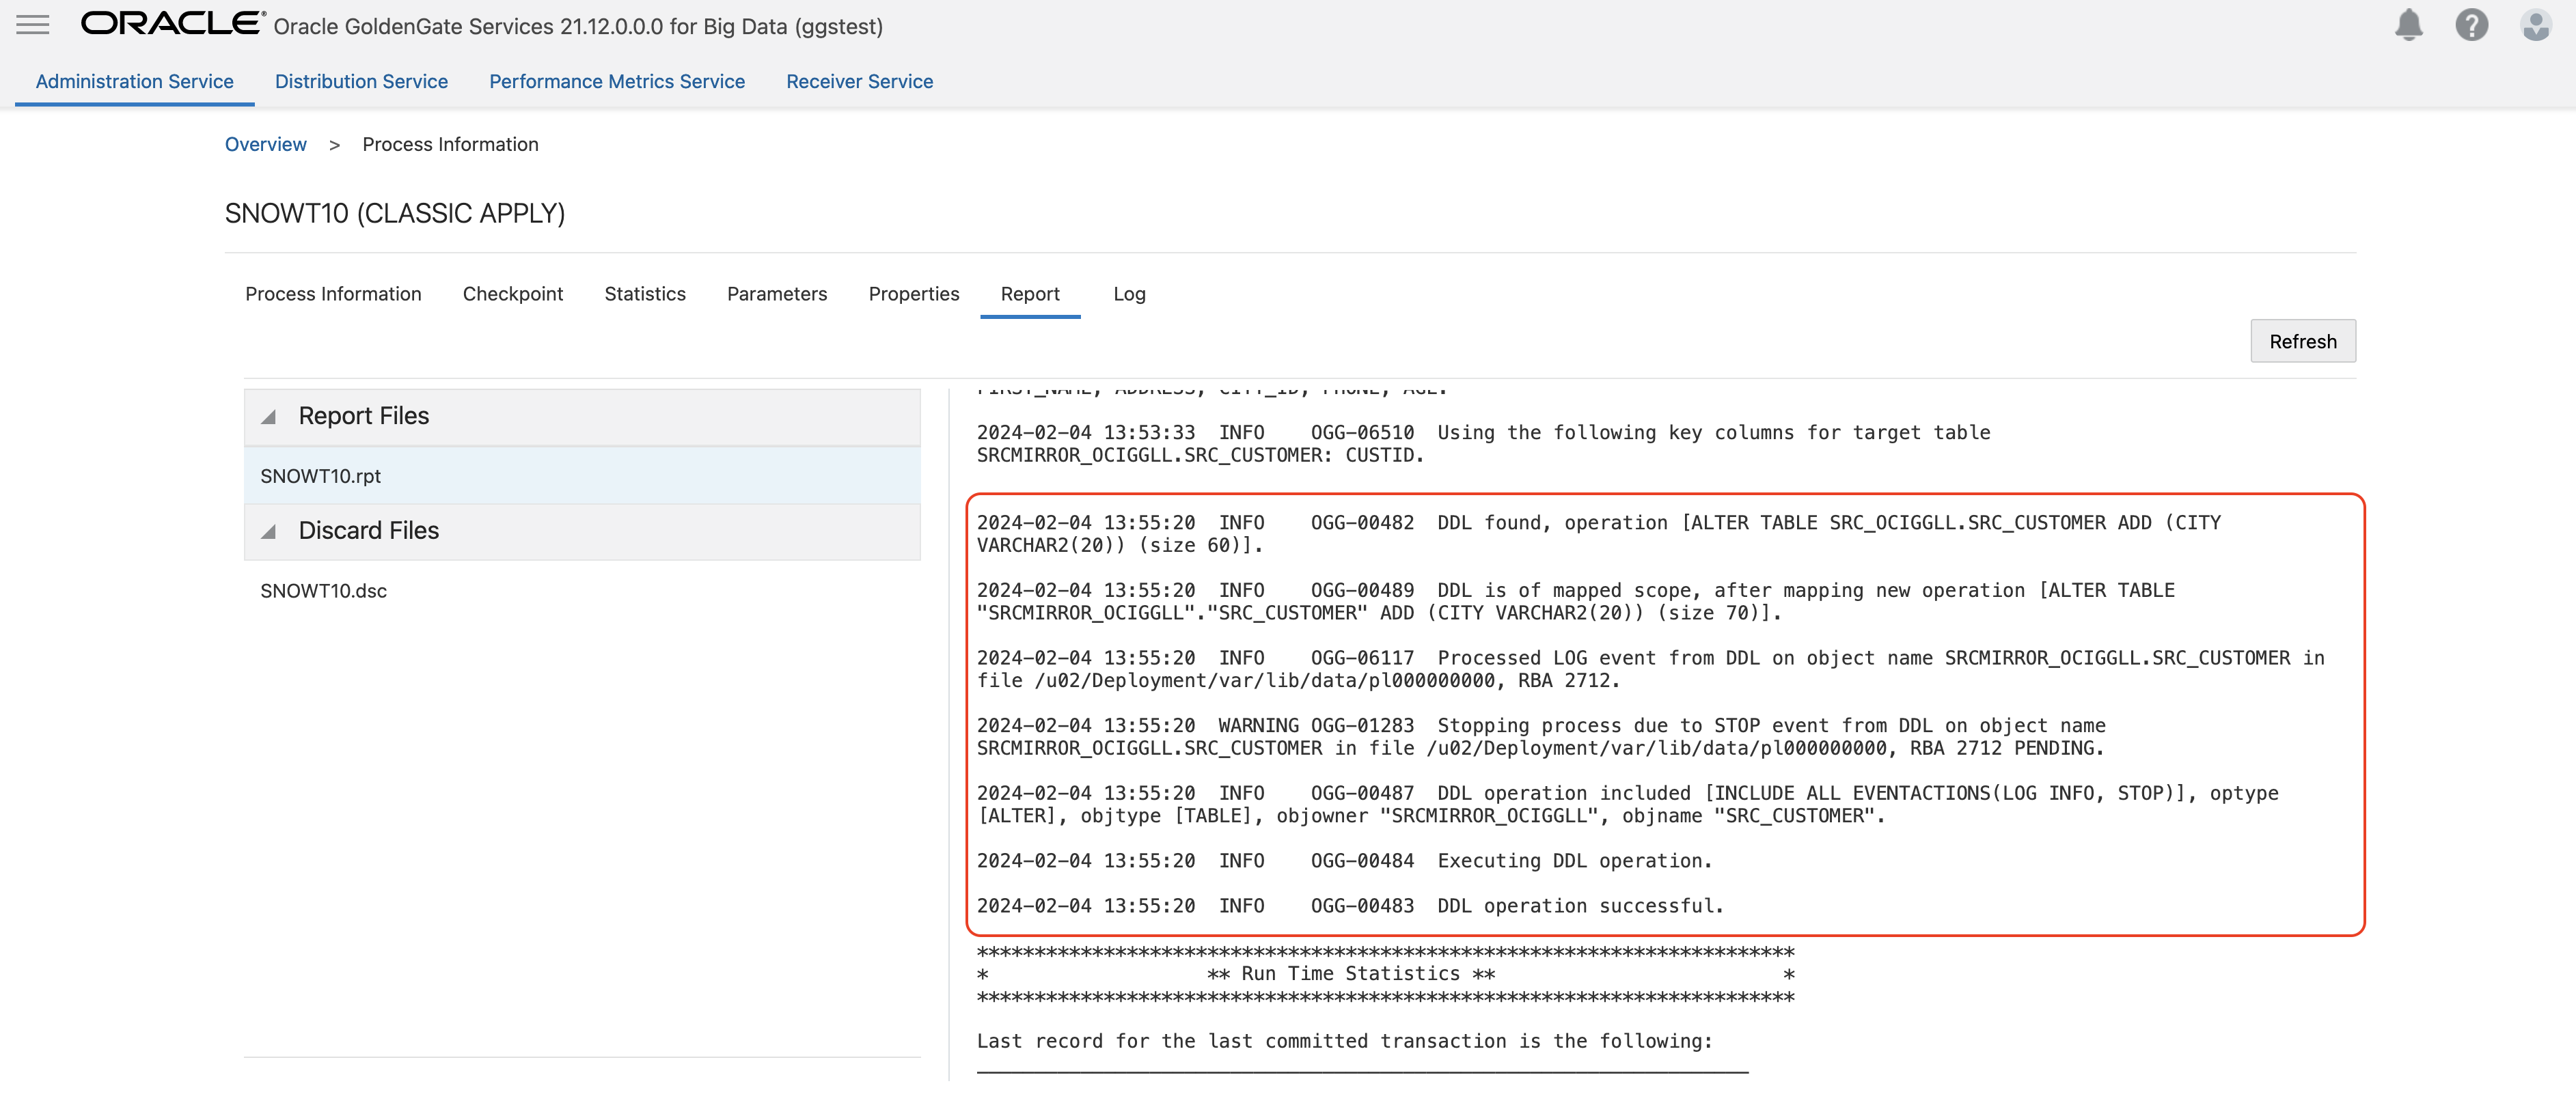Open Performance Metrics Service tab
This screenshot has width=2576, height=1116.
(x=616, y=82)
